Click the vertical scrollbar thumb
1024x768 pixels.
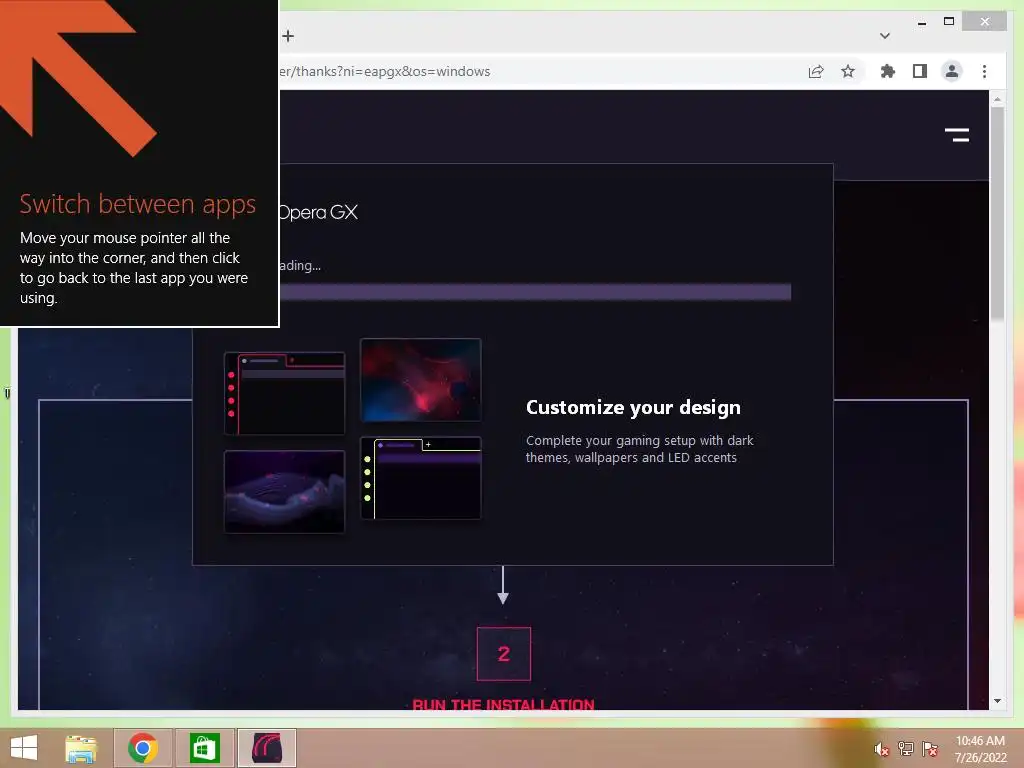[997, 214]
